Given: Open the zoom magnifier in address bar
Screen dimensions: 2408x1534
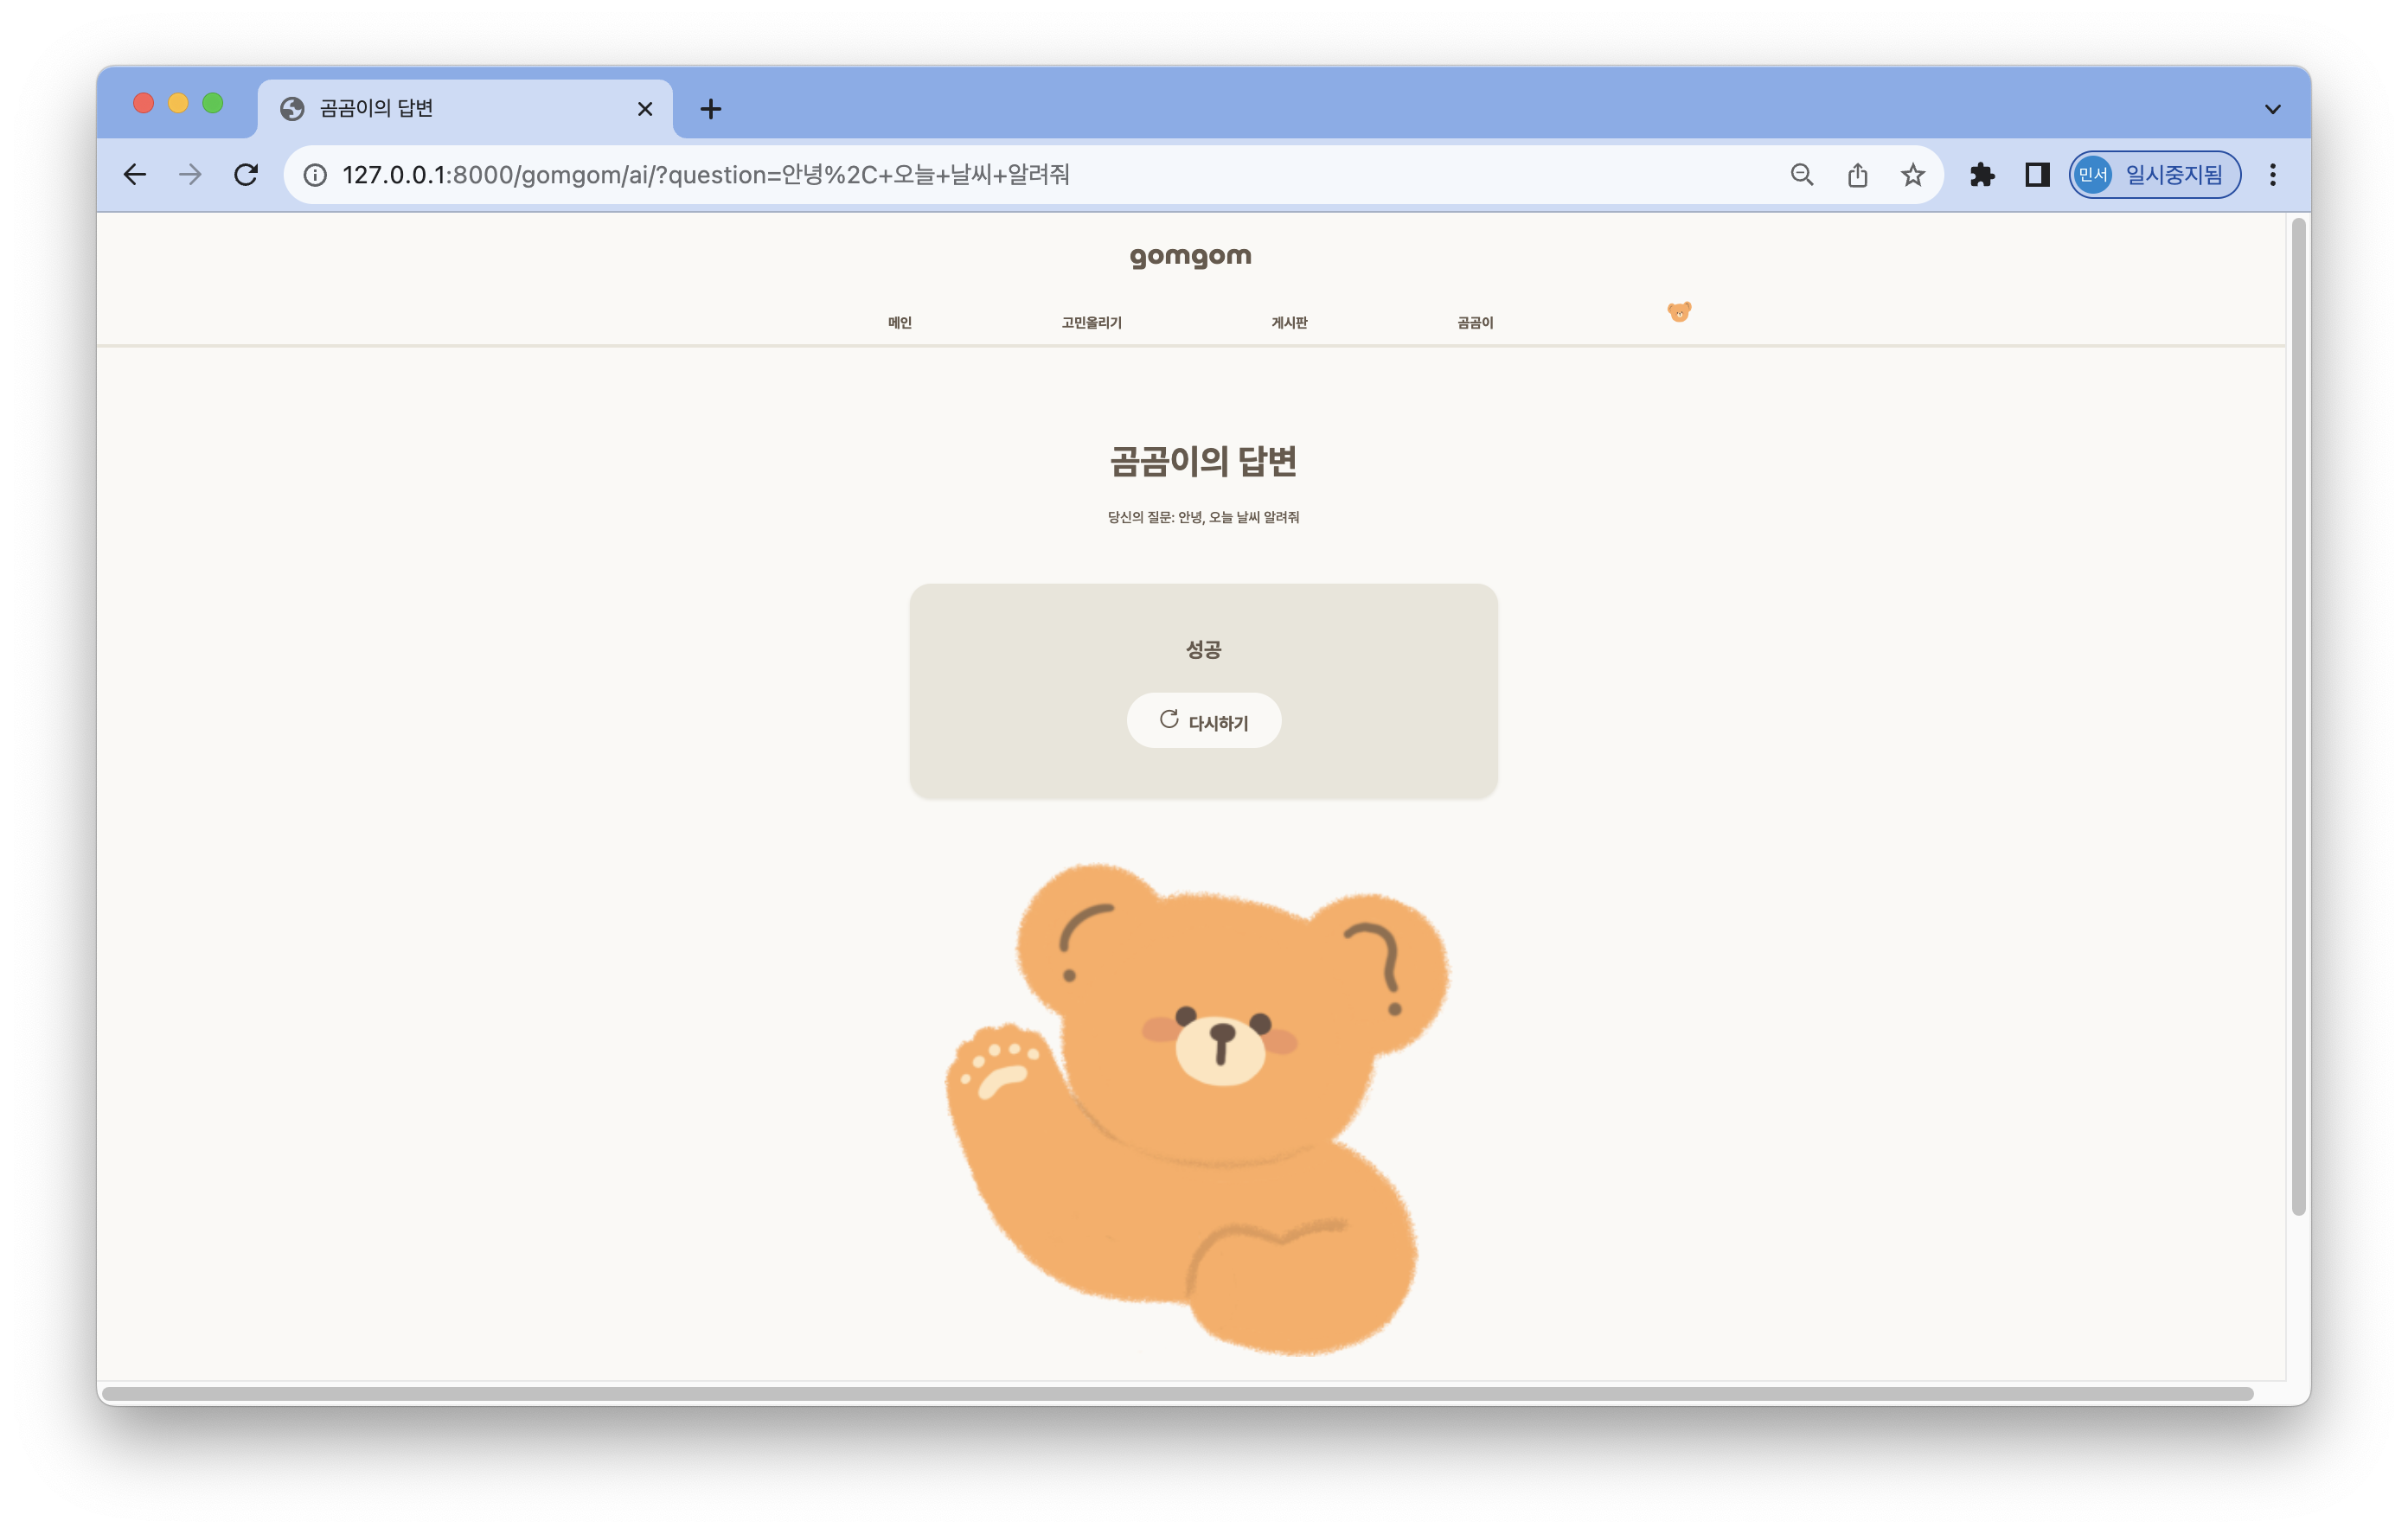Looking at the screenshot, I should (1801, 175).
